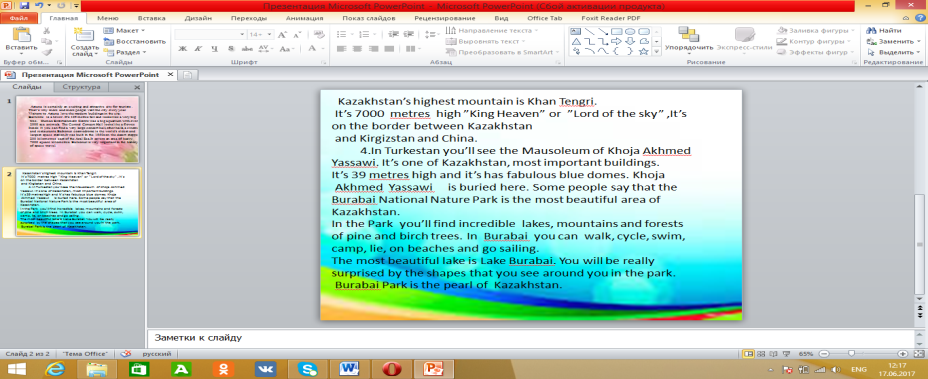The image size is (928, 379).
Task: Open the Файл tab
Action: (x=18, y=18)
